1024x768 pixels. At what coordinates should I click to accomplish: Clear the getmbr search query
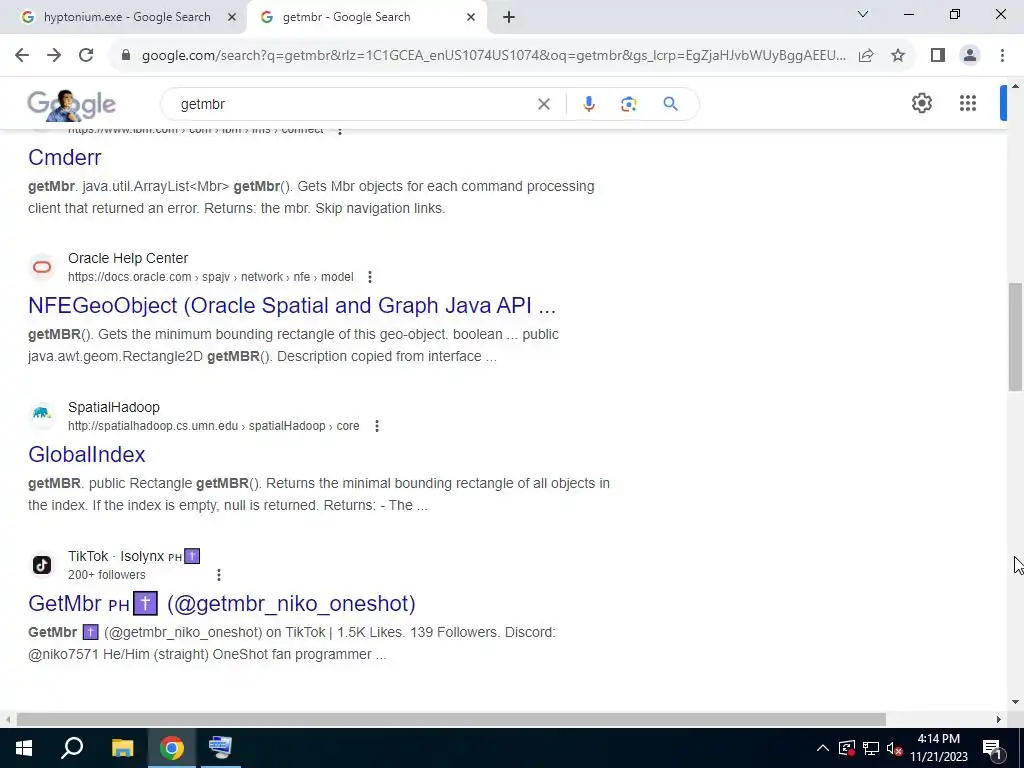point(543,104)
